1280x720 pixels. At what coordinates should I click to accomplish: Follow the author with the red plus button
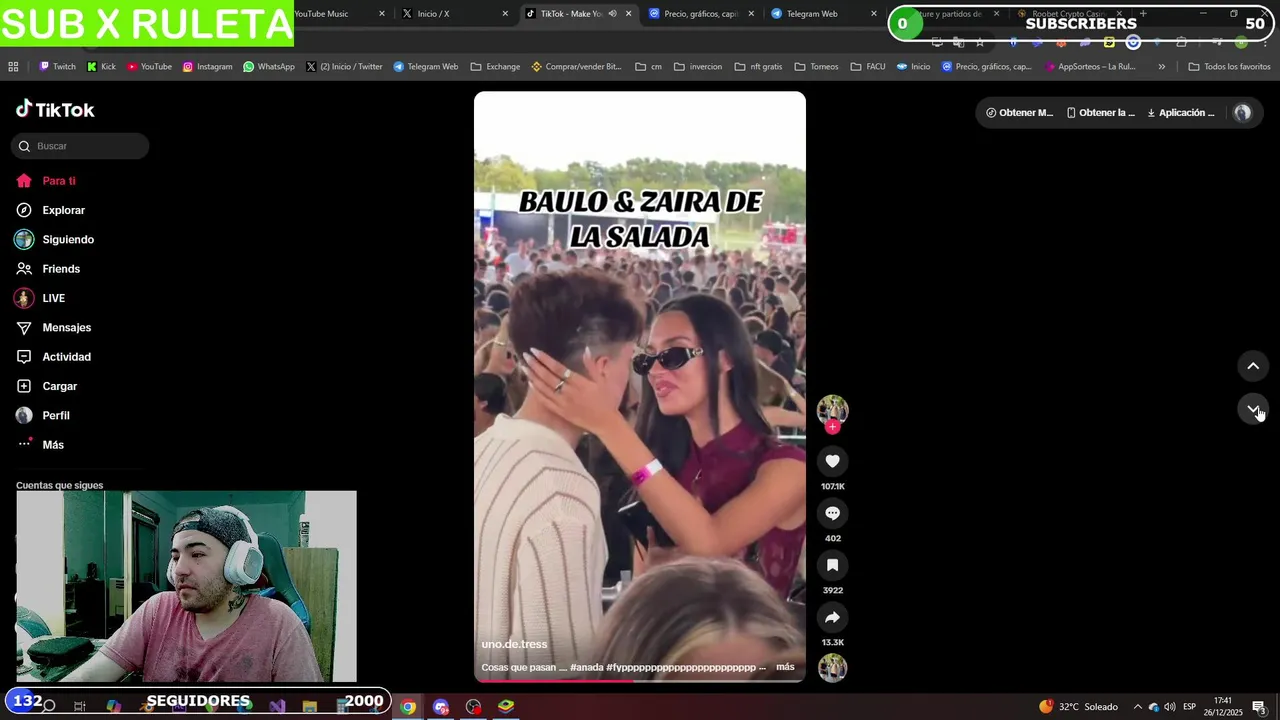(832, 427)
